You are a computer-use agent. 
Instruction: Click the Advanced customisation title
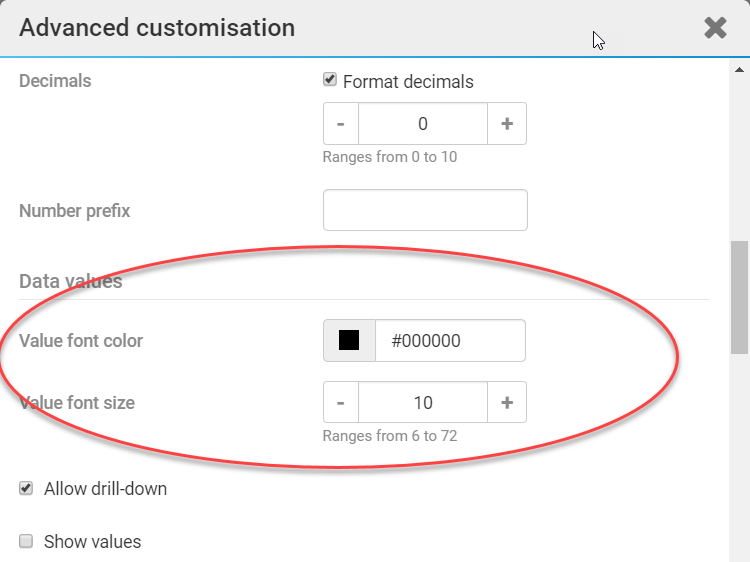tap(157, 28)
